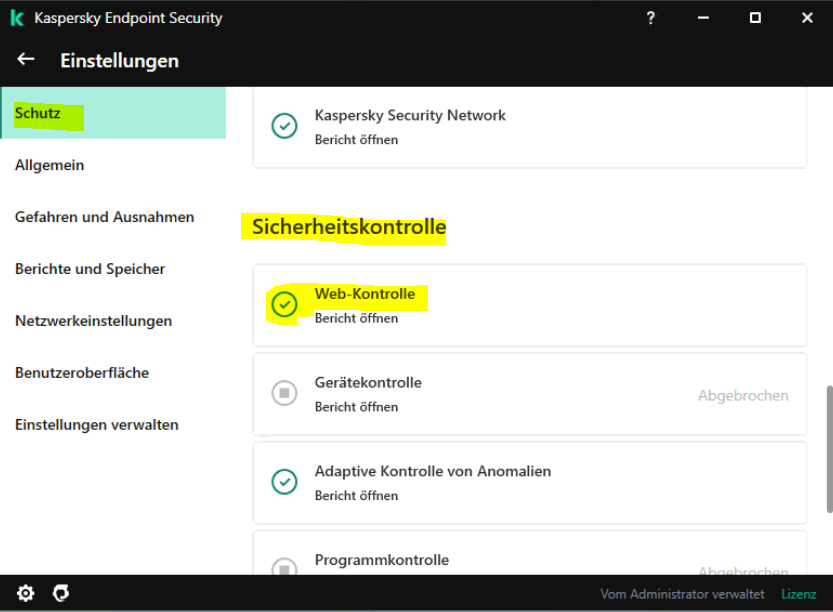
Task: Click the back arrow next to Einstellungen
Action: [x=26, y=60]
